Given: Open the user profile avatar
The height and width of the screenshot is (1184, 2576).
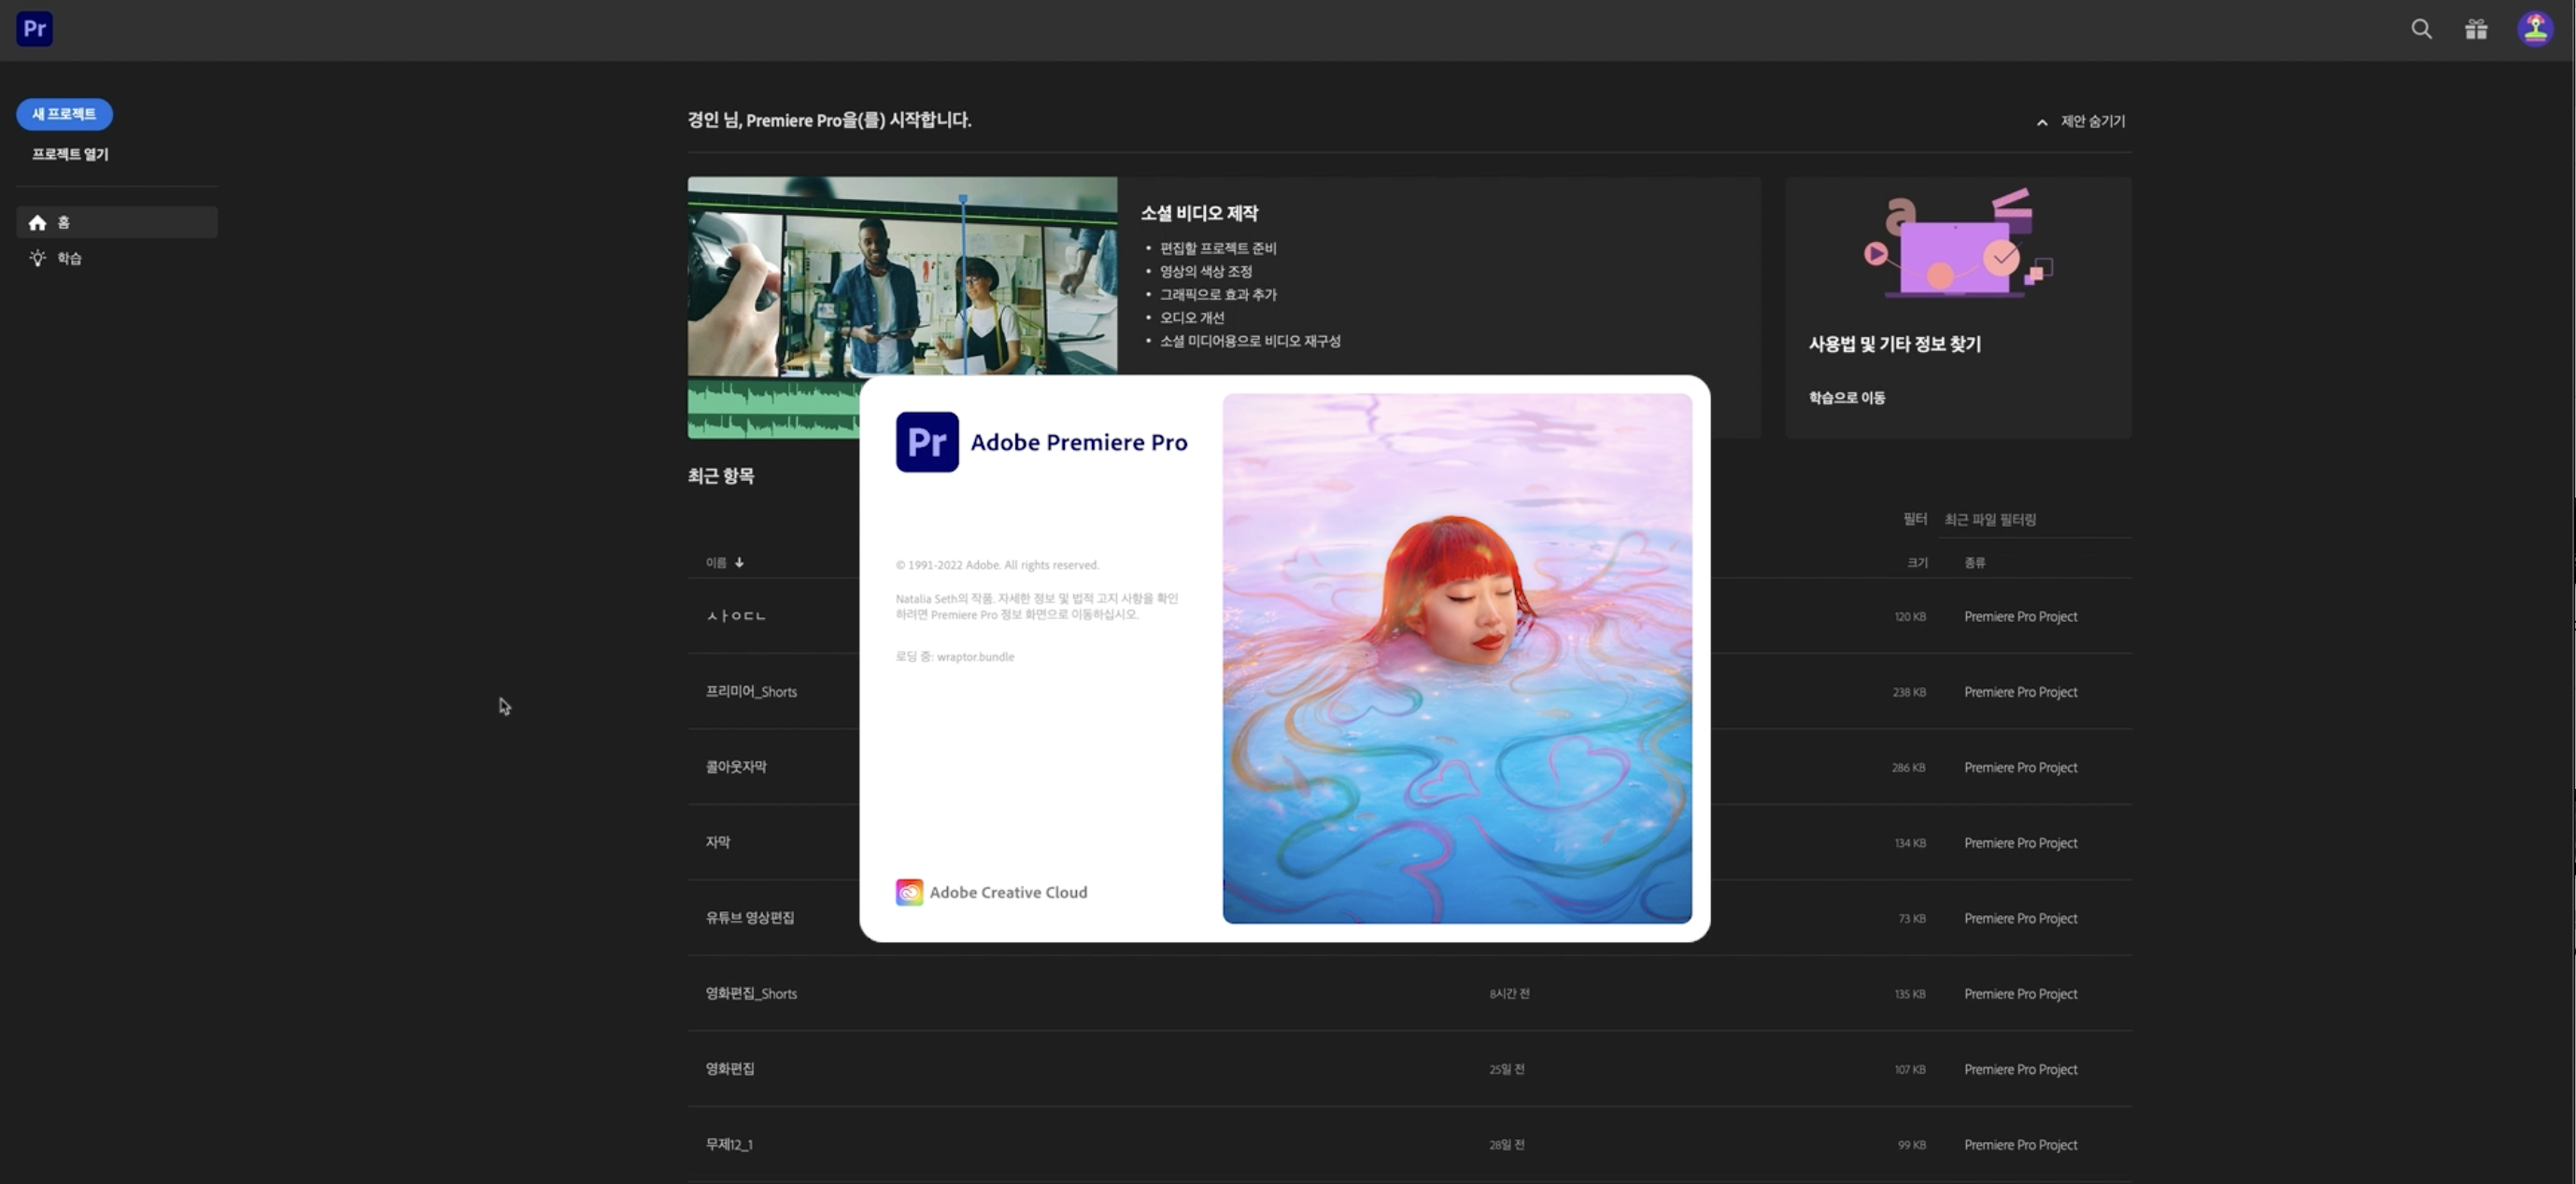Looking at the screenshot, I should click(2535, 29).
